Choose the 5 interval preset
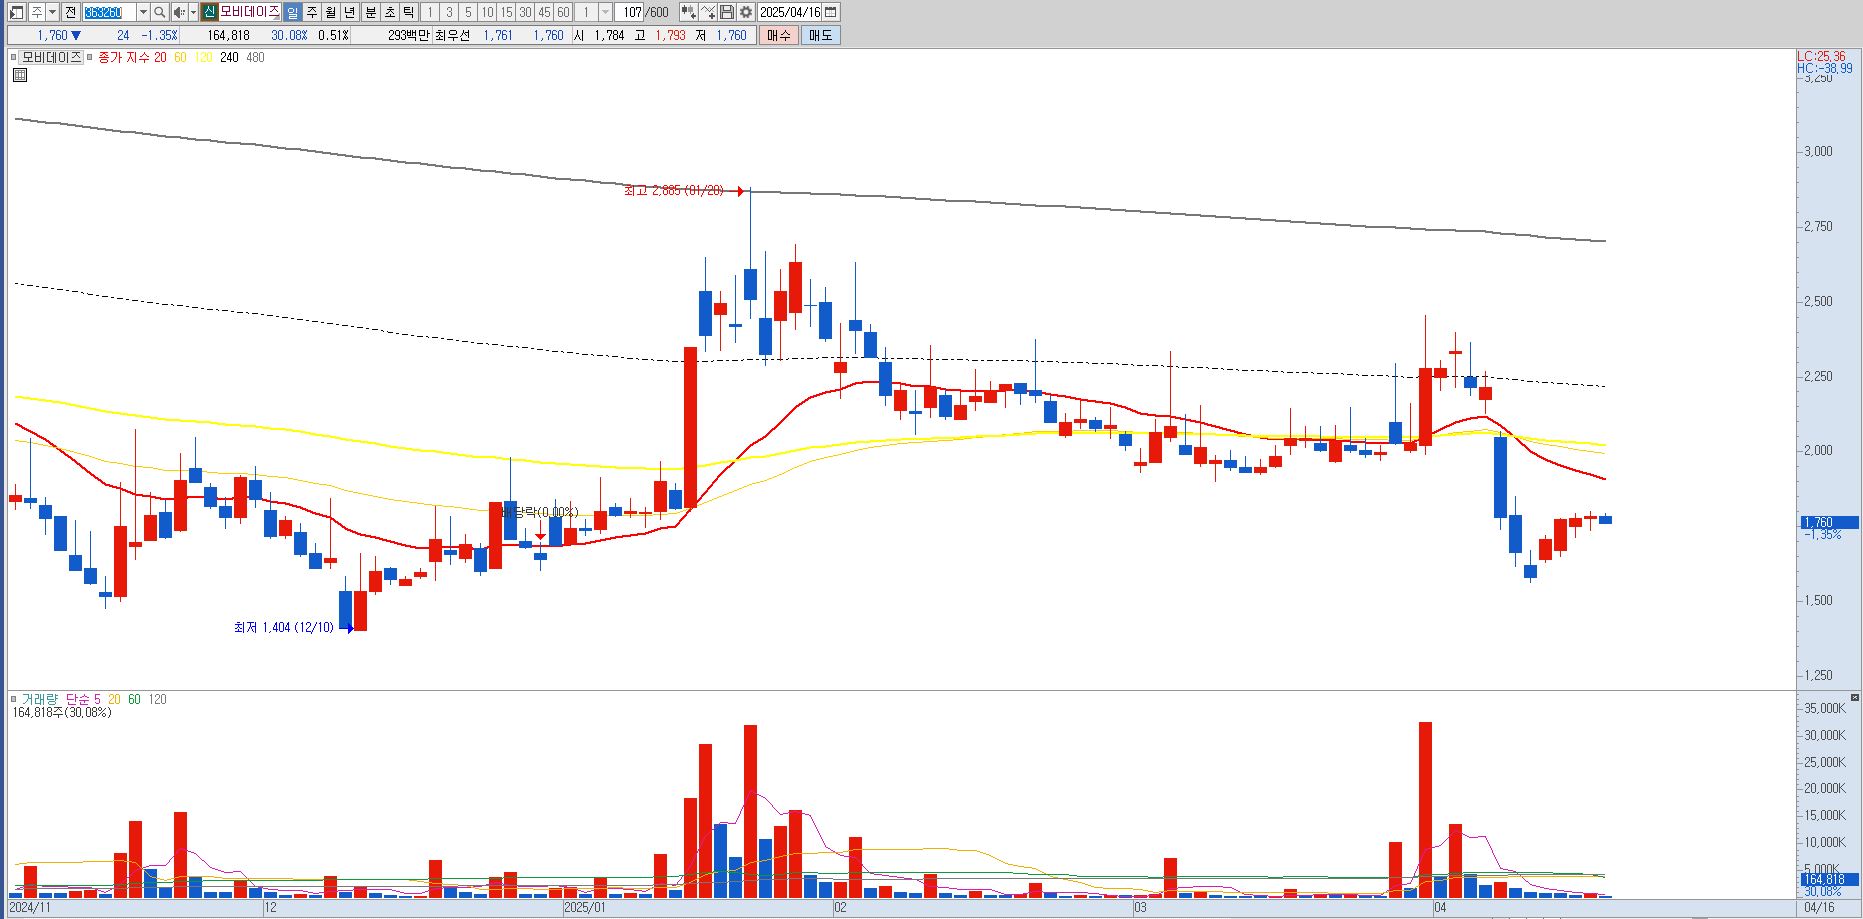The image size is (1863, 919). tap(468, 12)
